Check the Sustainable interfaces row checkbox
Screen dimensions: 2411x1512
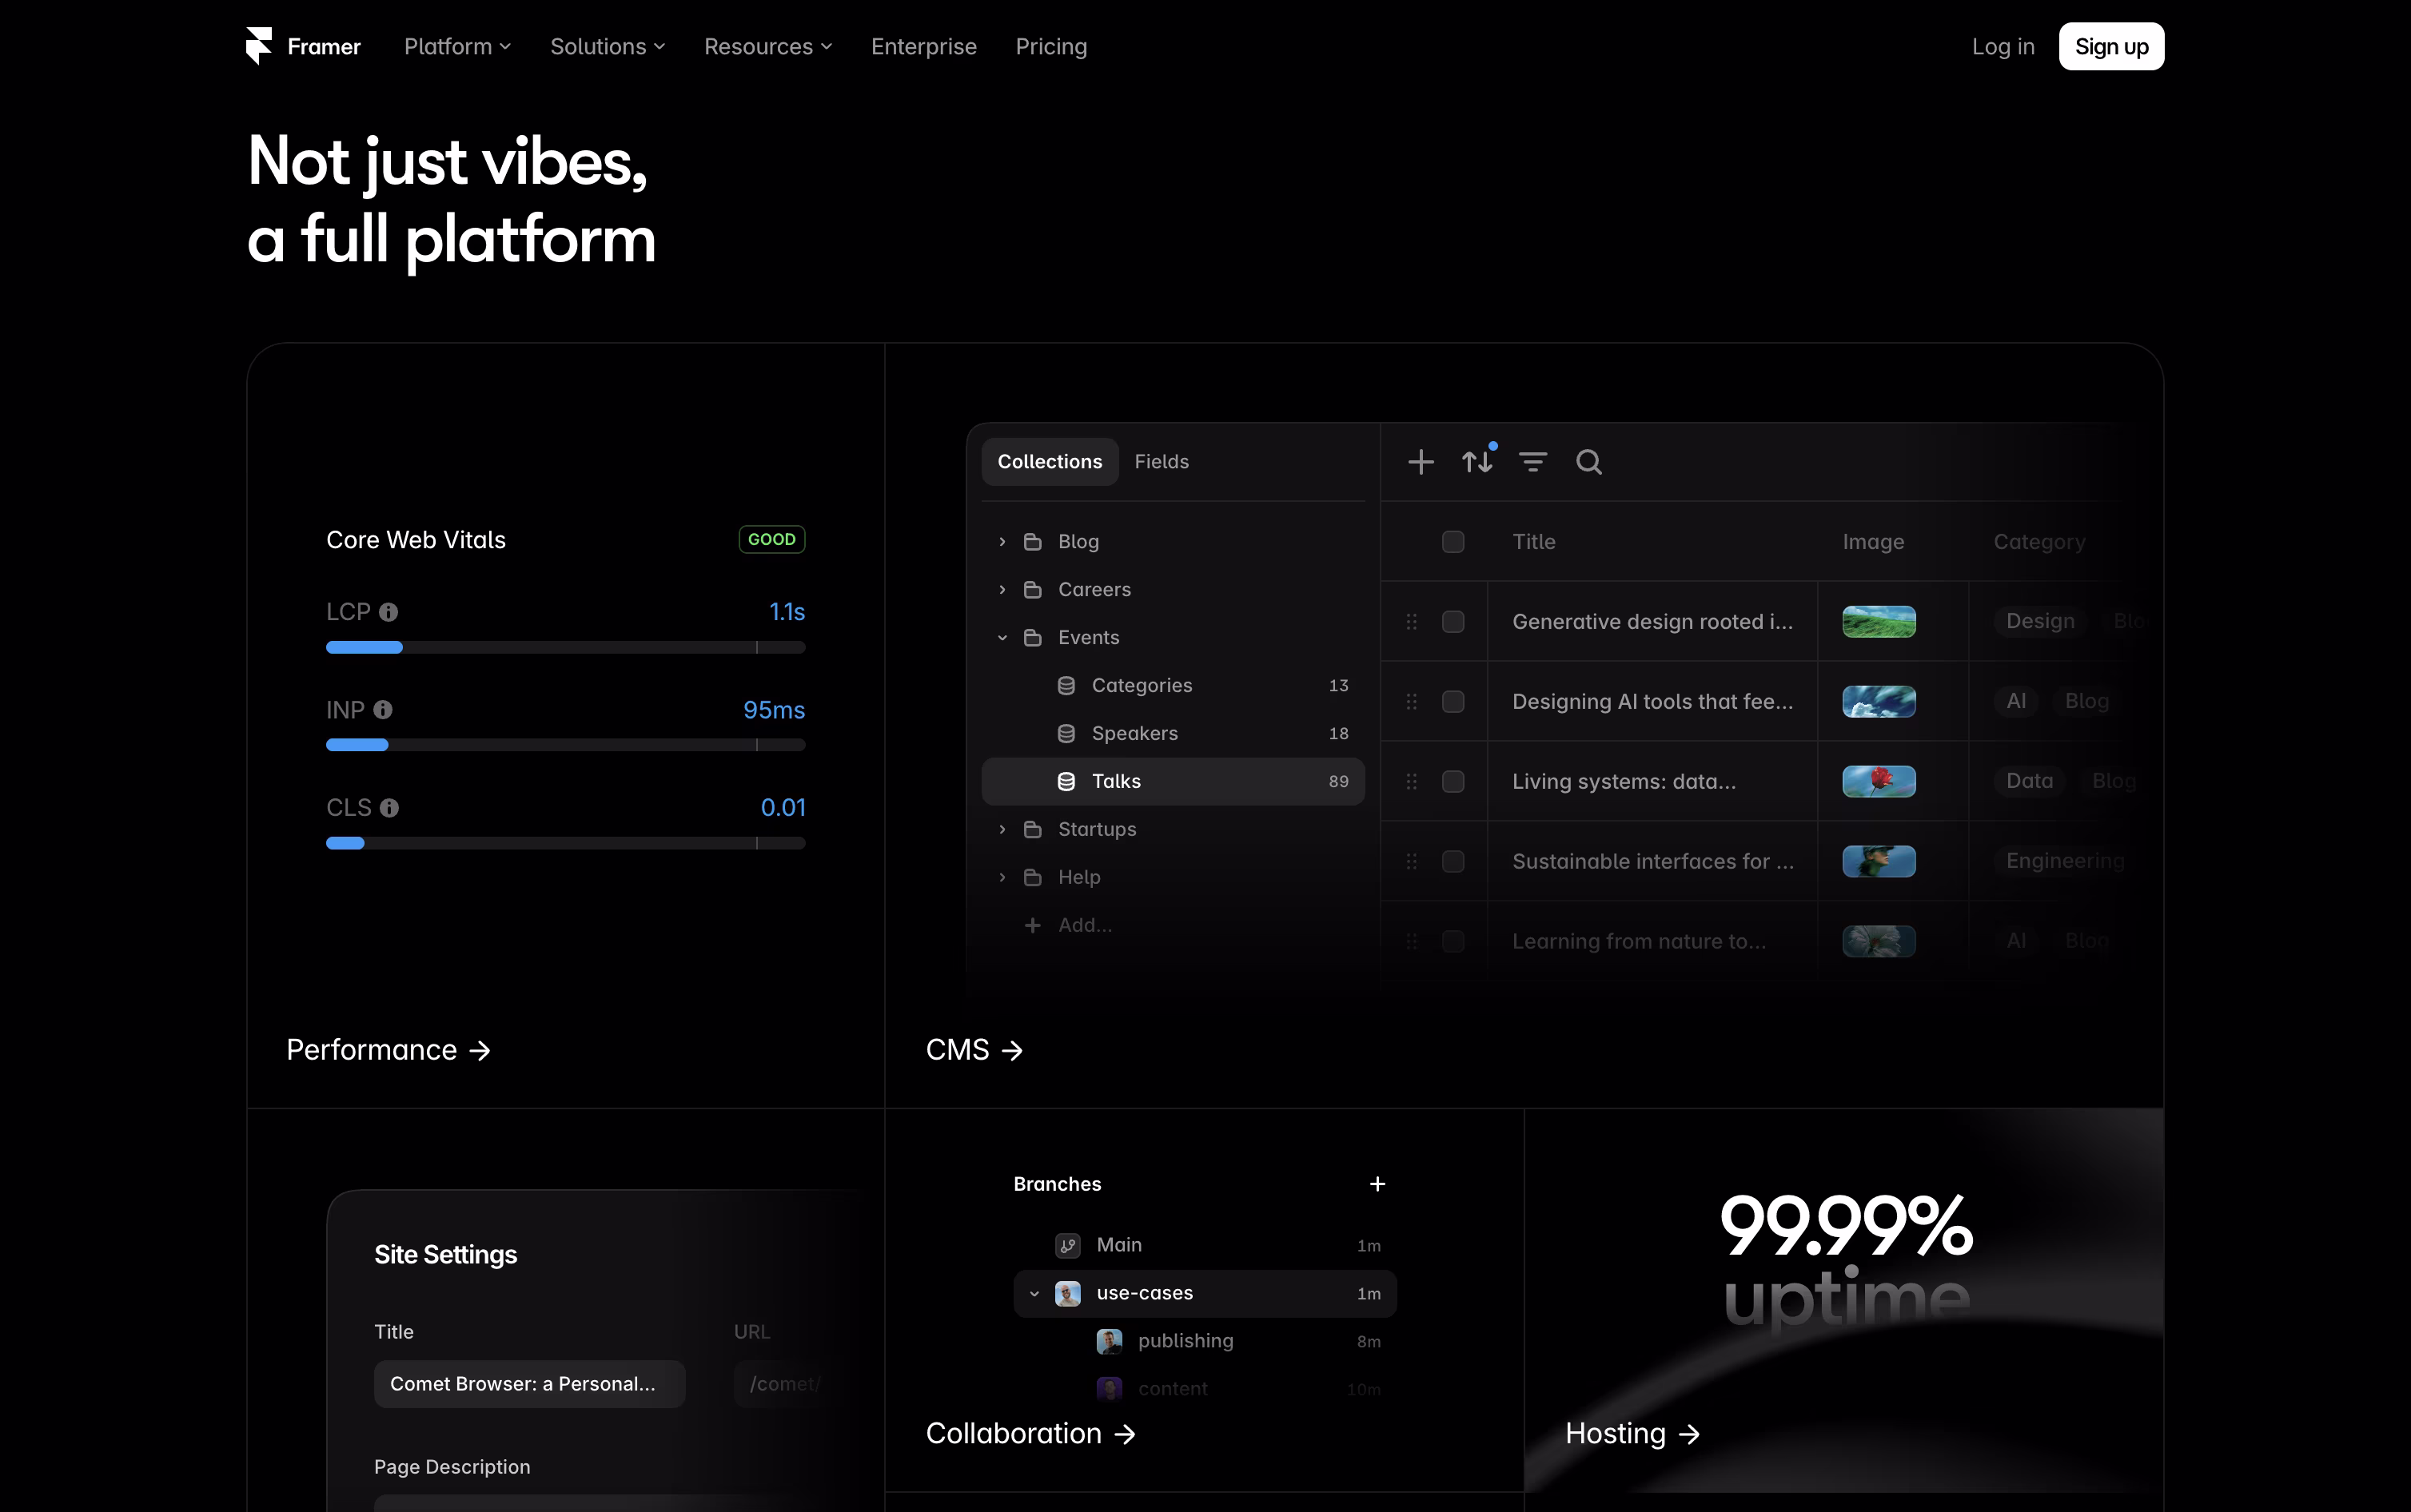point(1453,861)
